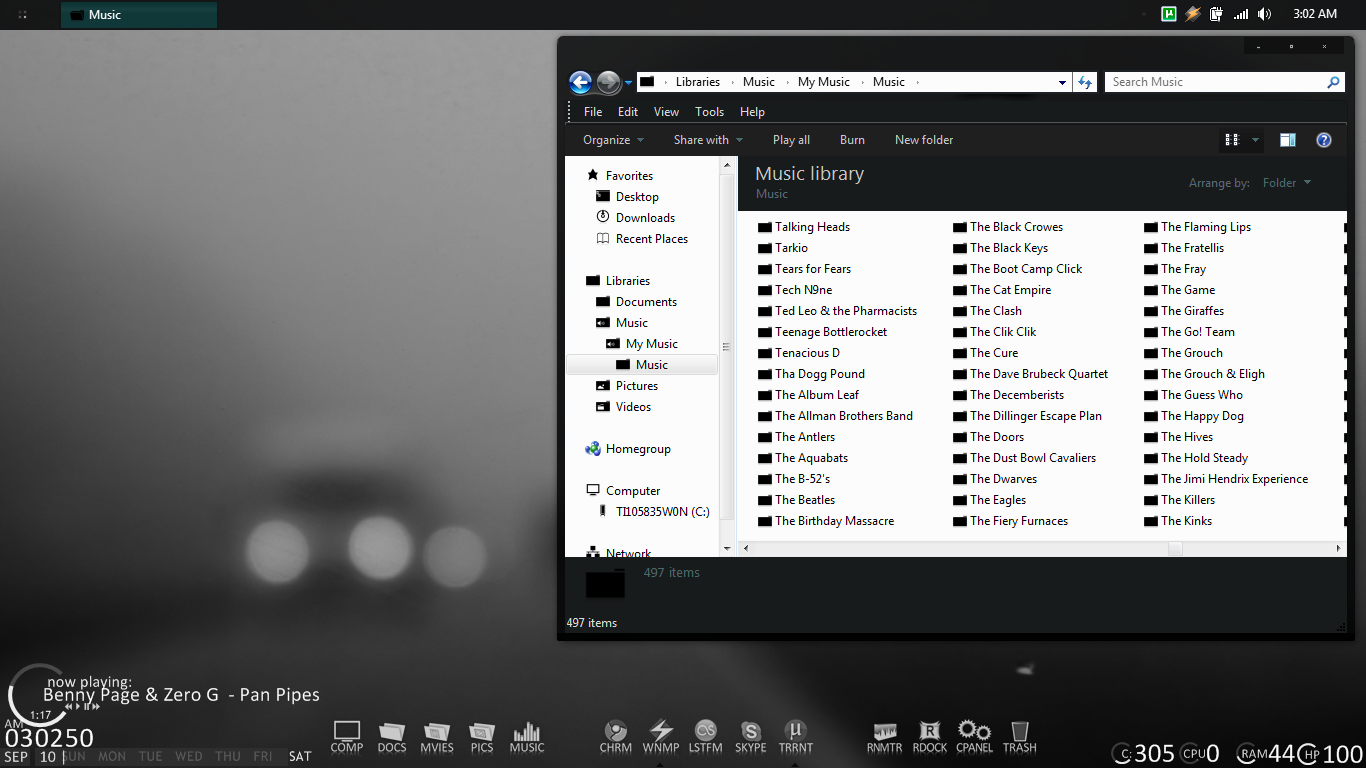Open the address bar history dropdown
Image resolution: width=1366 pixels, height=768 pixels.
point(1062,82)
